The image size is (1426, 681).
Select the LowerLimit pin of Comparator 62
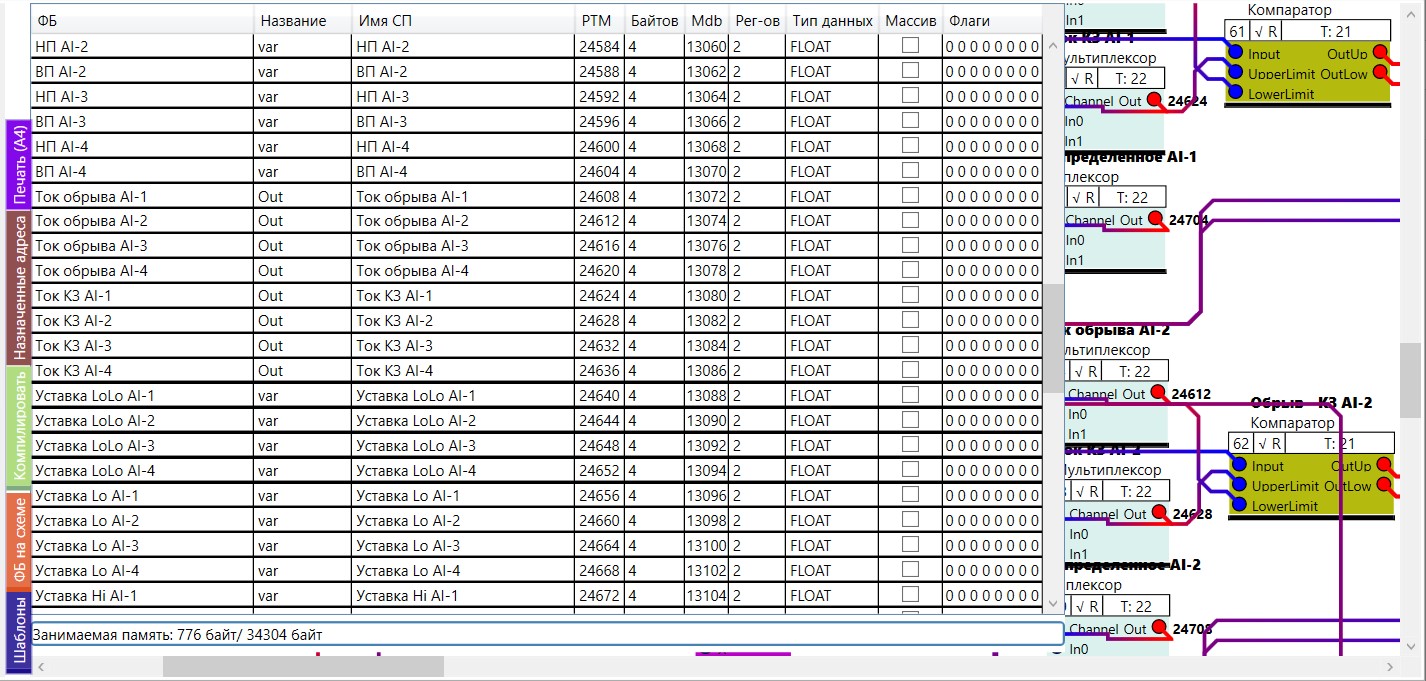pos(1239,506)
